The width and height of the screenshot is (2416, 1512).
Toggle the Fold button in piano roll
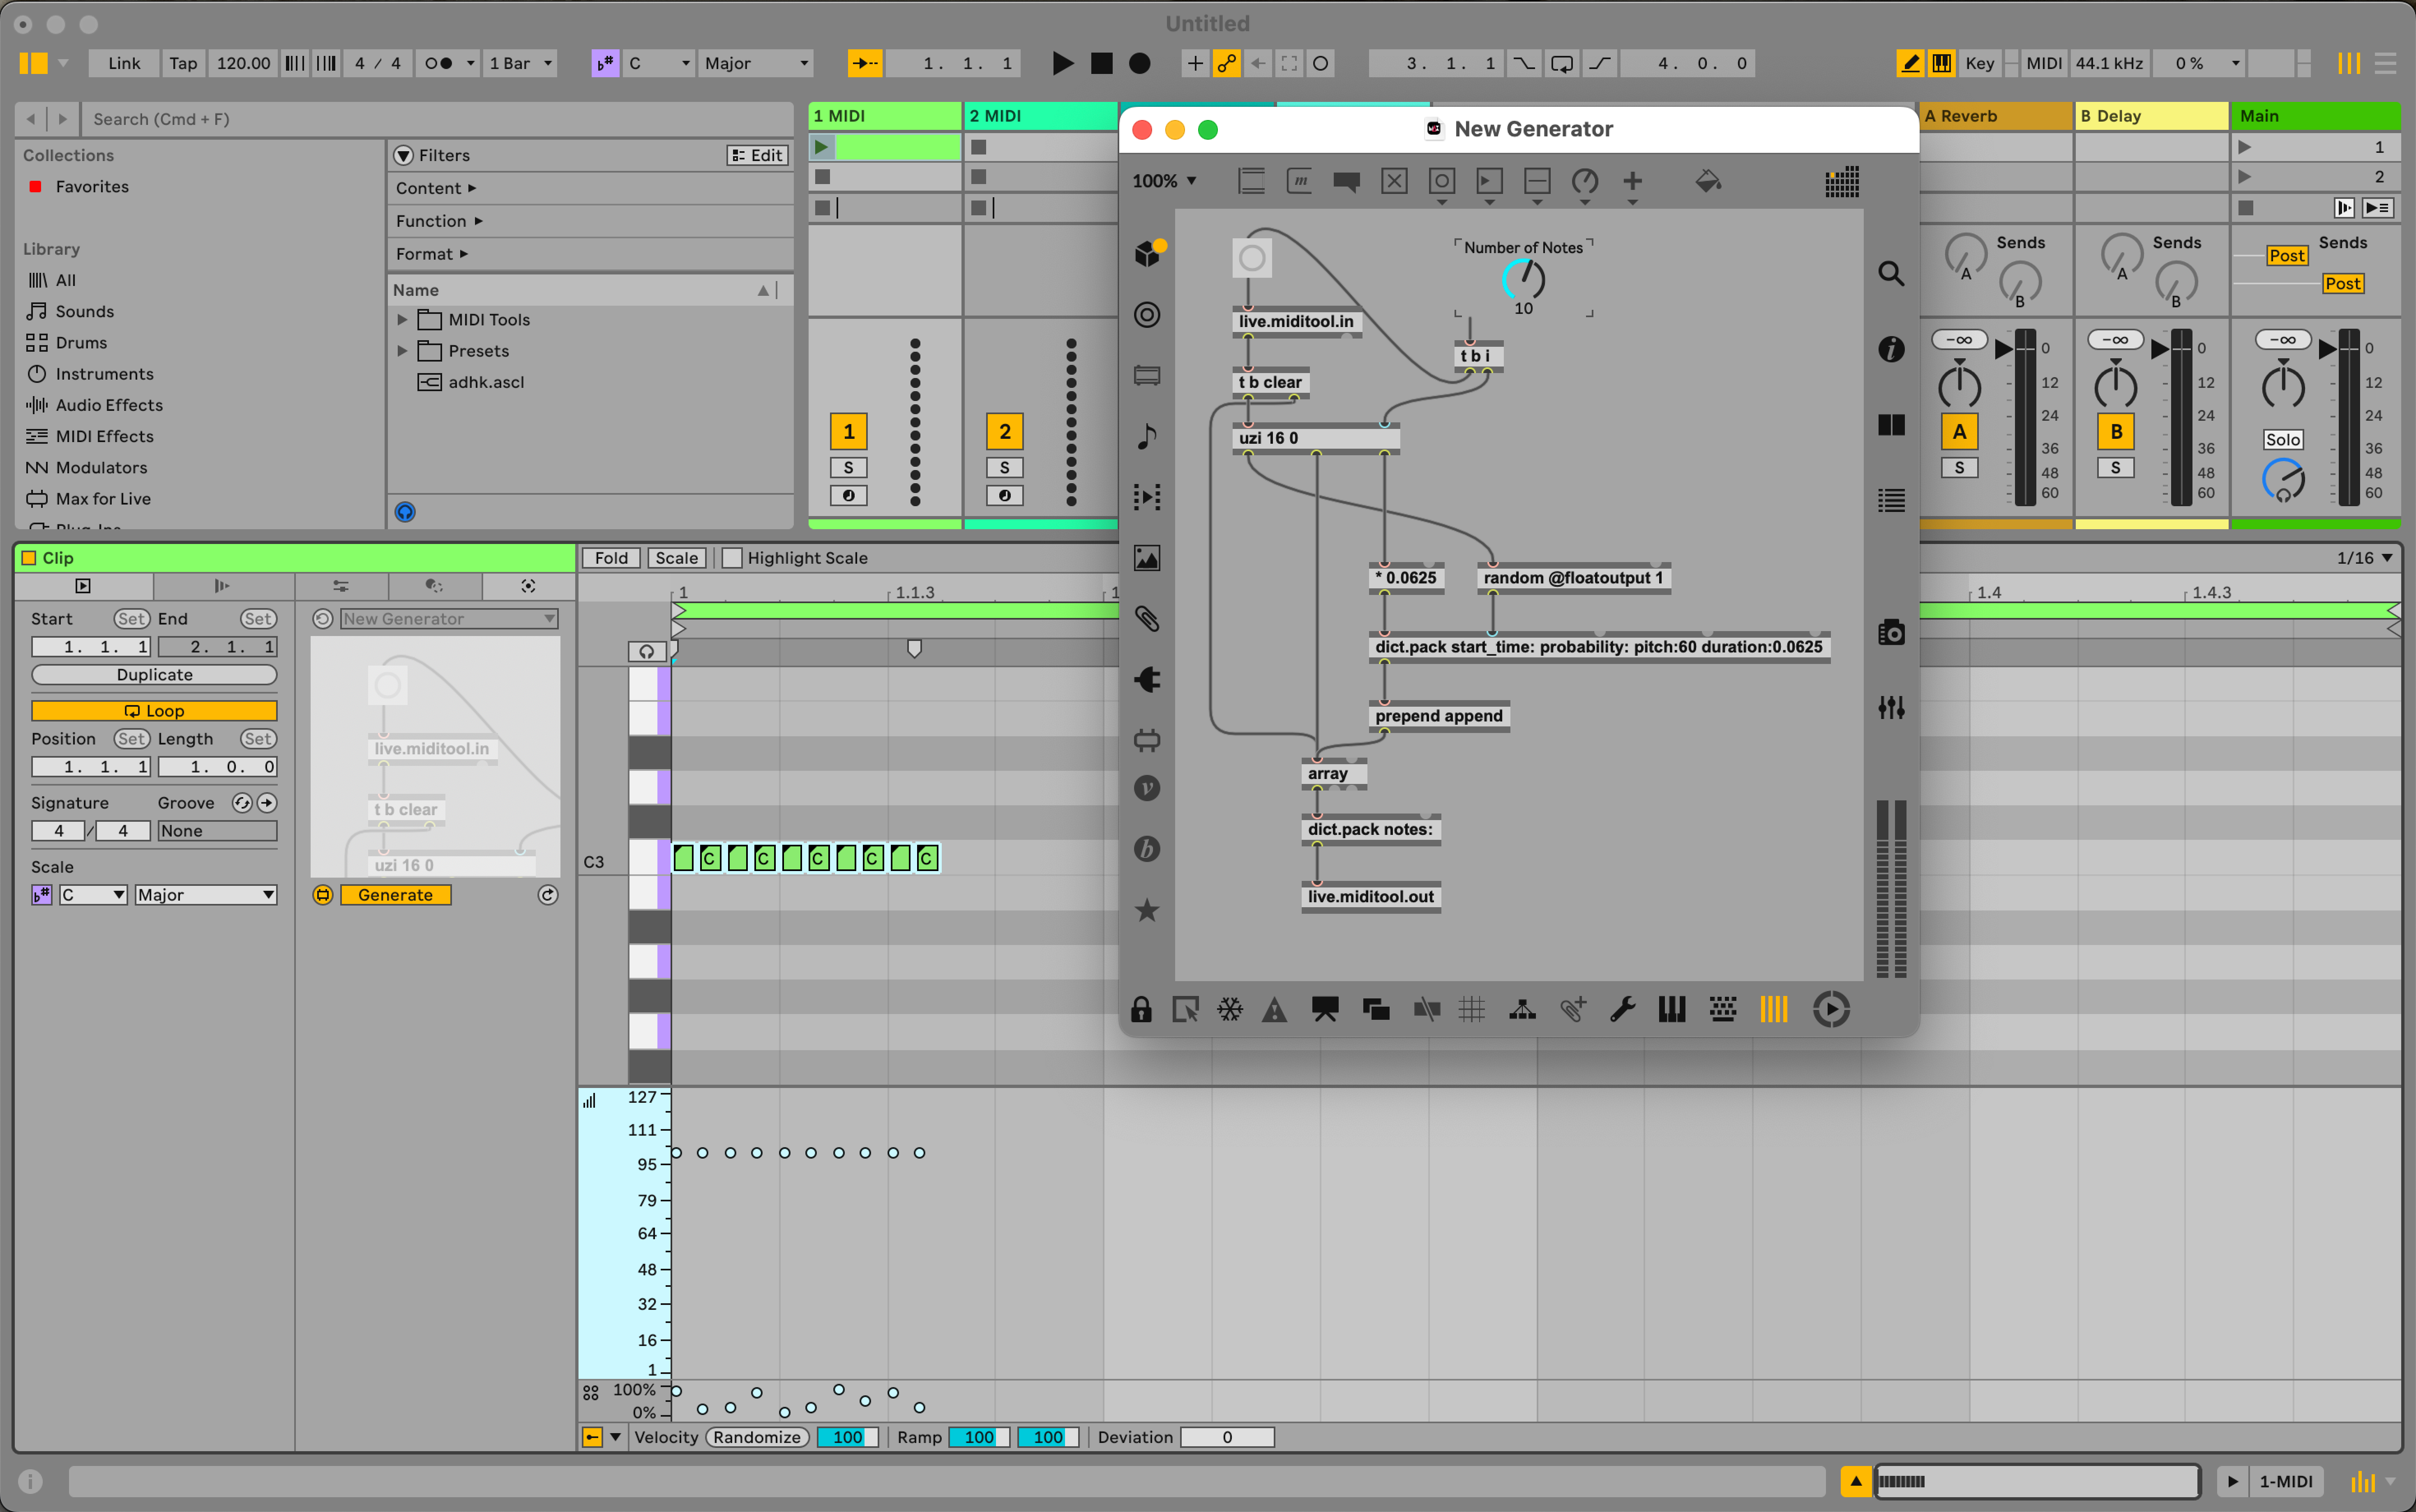(x=611, y=558)
